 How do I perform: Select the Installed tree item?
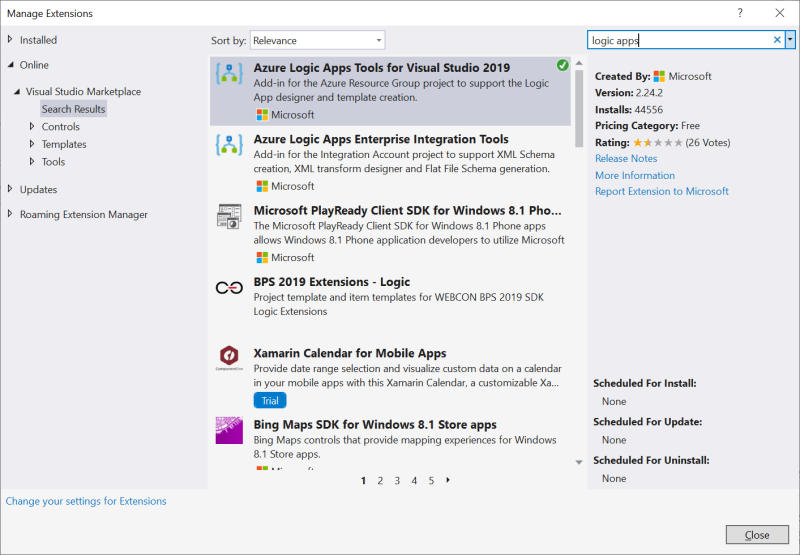coord(38,40)
